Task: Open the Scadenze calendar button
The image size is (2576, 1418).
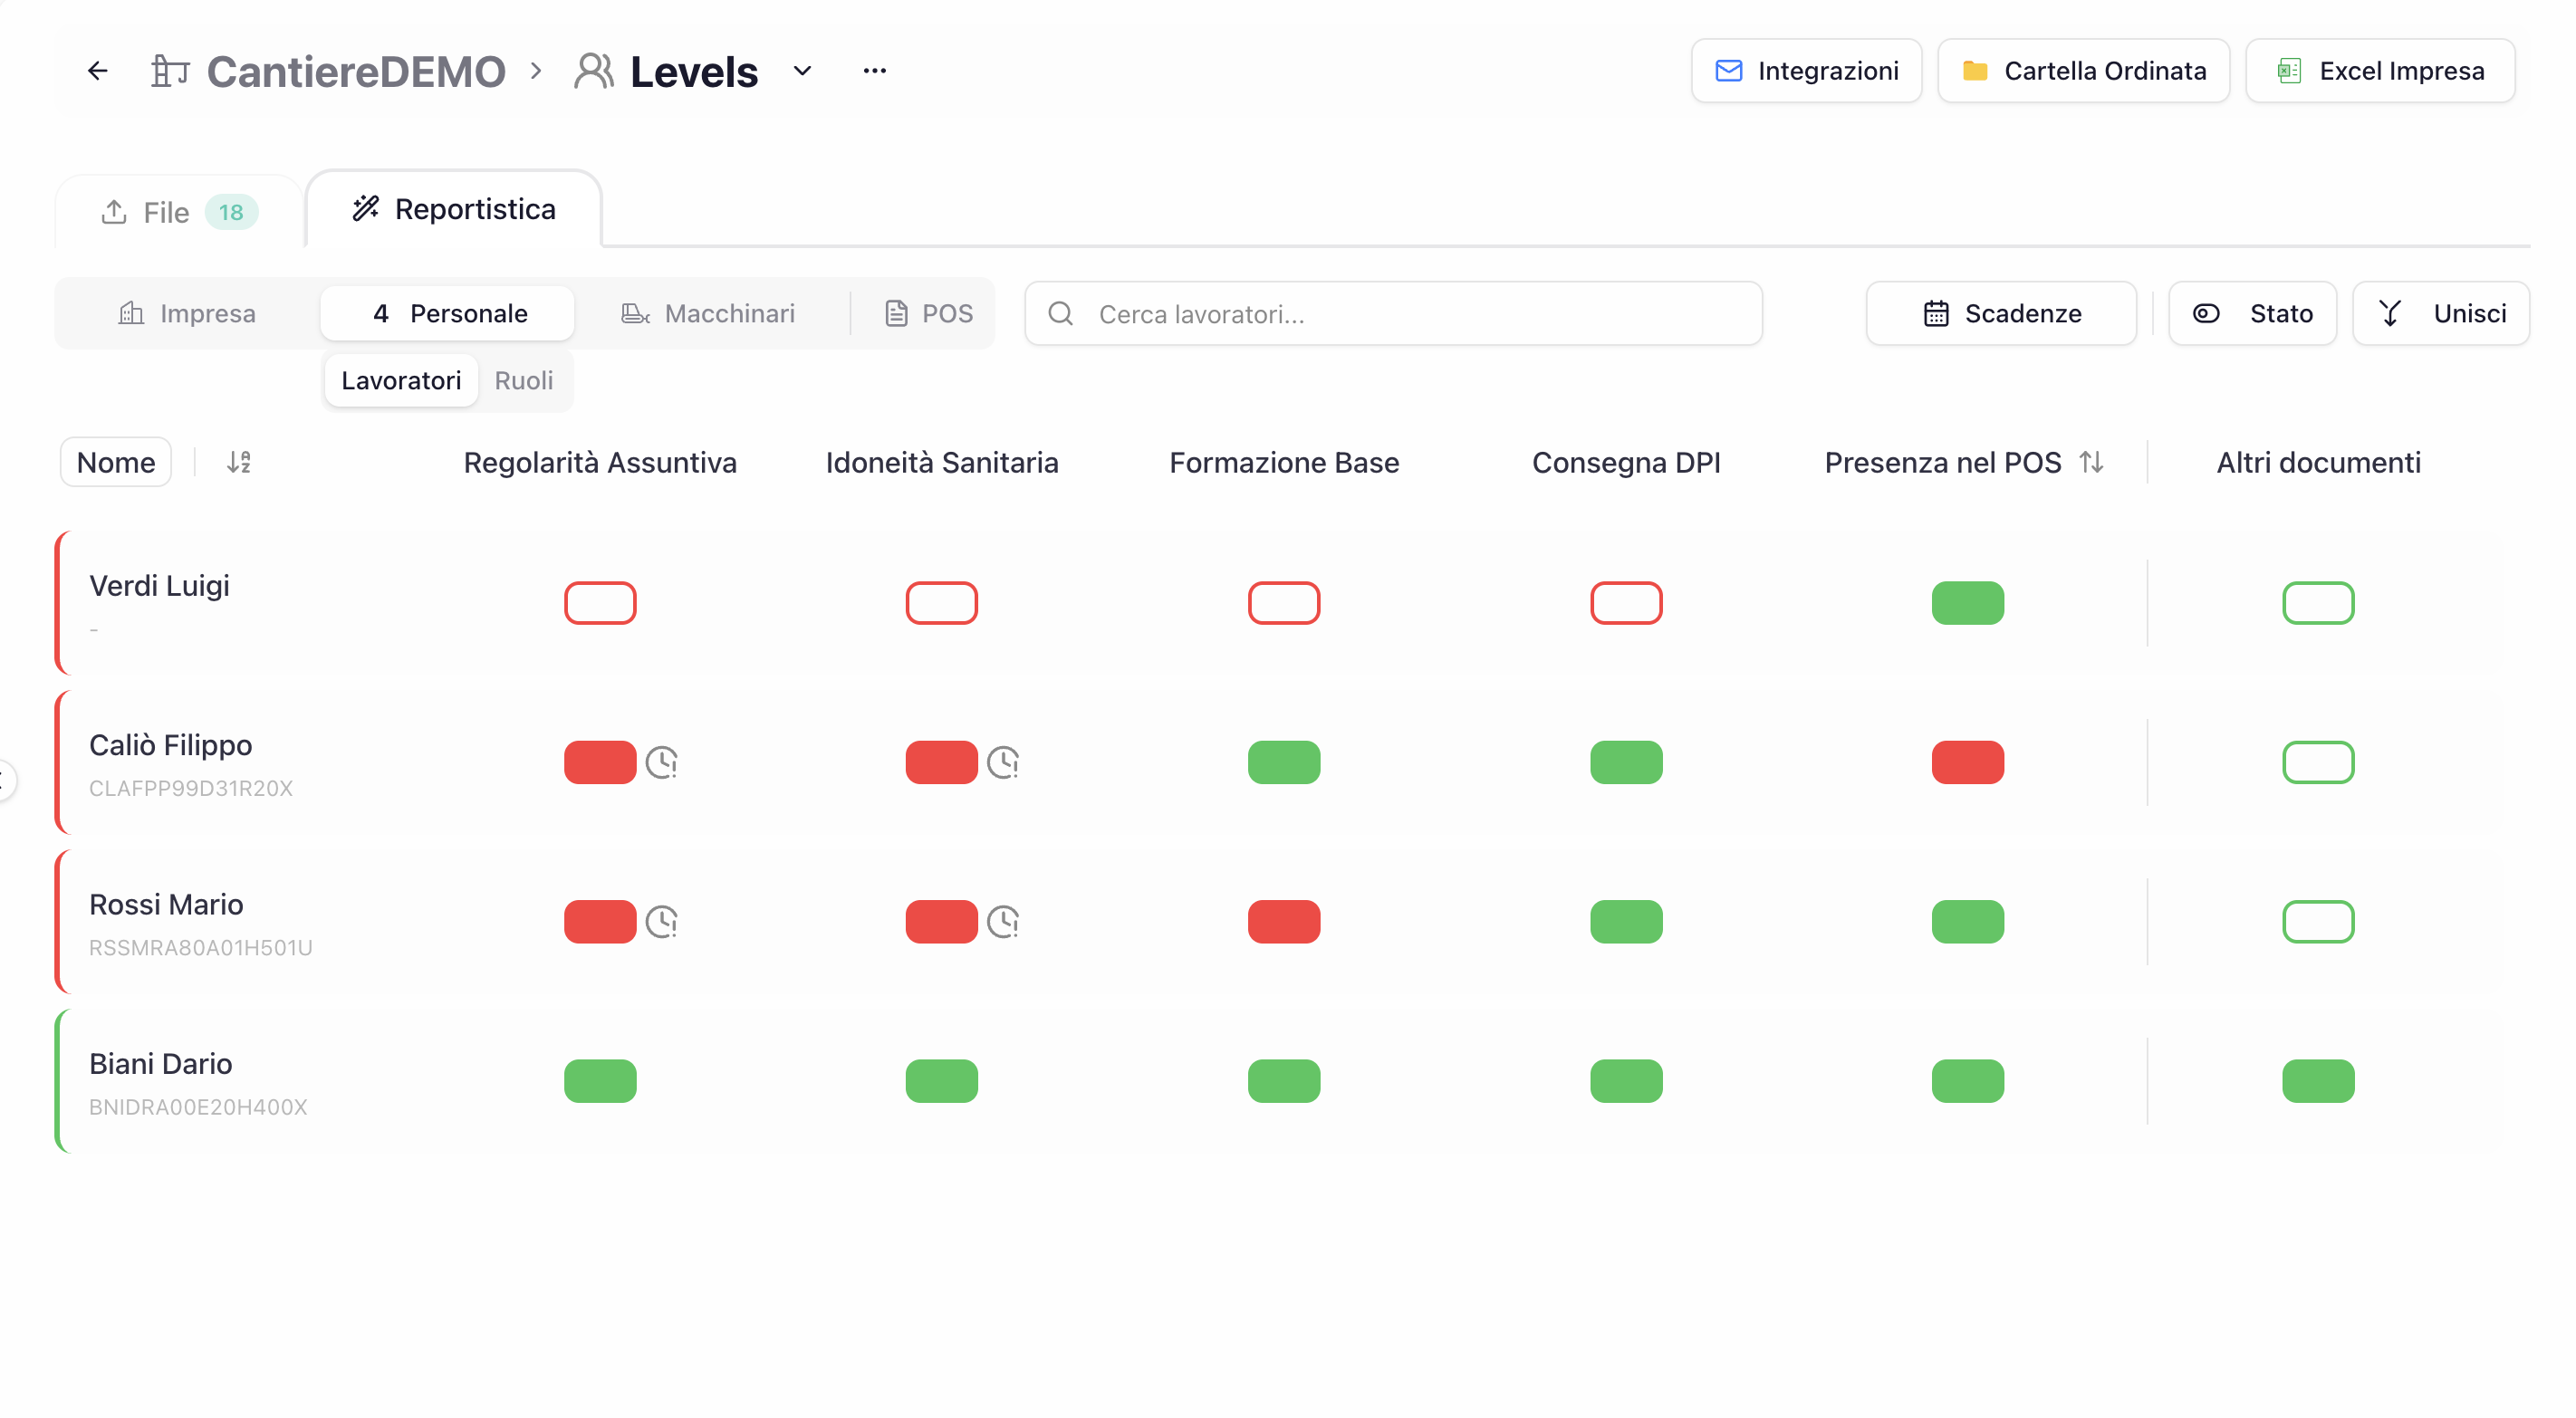Action: [x=2001, y=314]
